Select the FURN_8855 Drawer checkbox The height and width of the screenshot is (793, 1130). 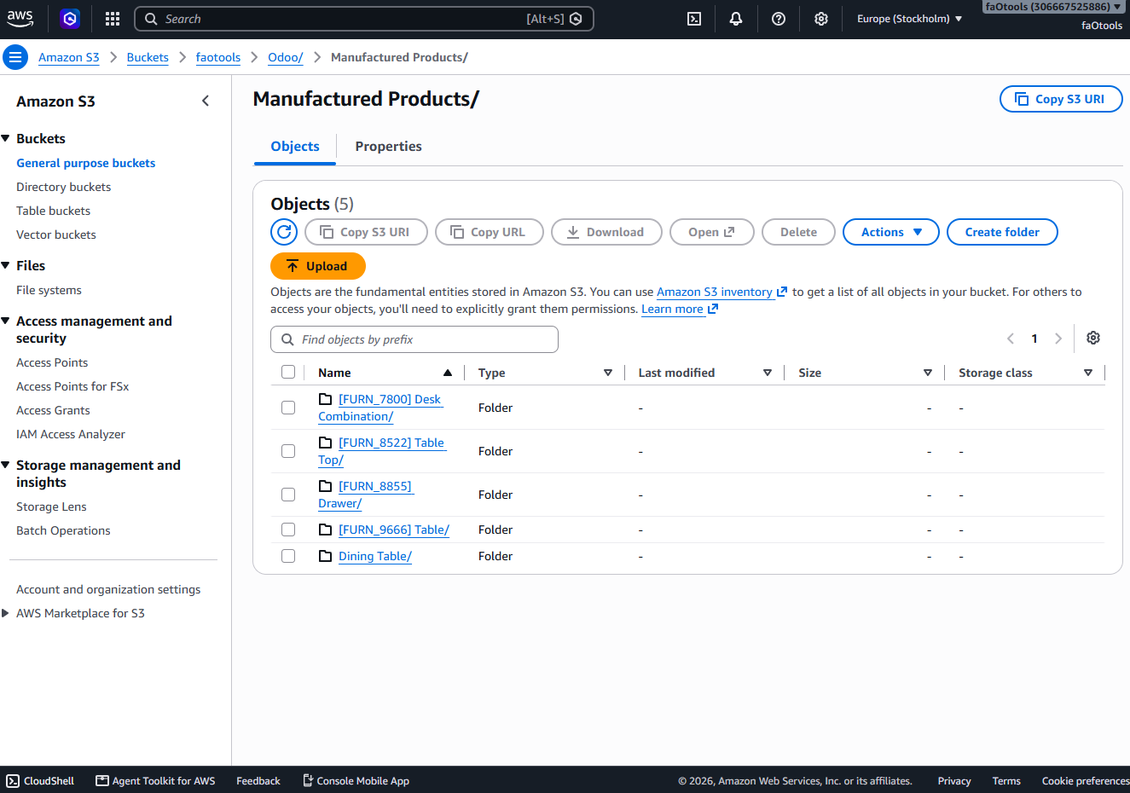tap(288, 495)
